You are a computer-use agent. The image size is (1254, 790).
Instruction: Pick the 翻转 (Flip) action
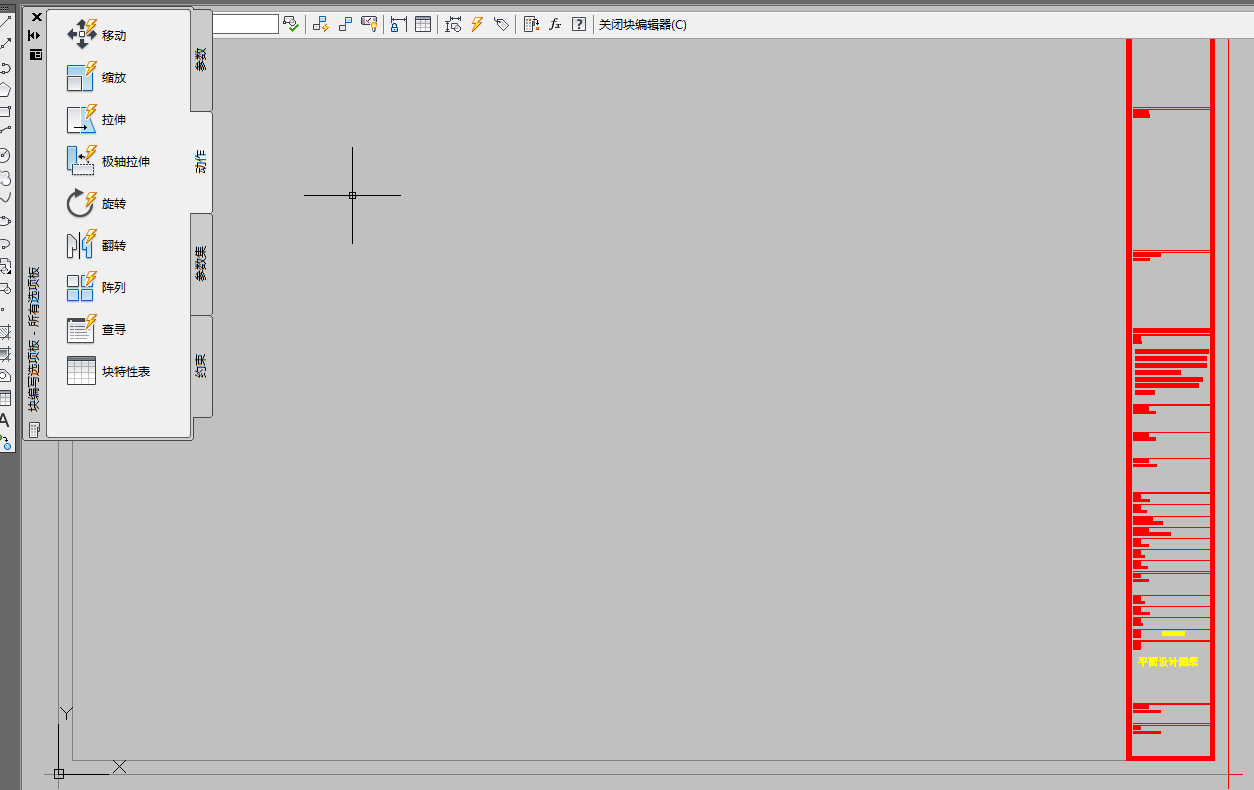pos(97,245)
